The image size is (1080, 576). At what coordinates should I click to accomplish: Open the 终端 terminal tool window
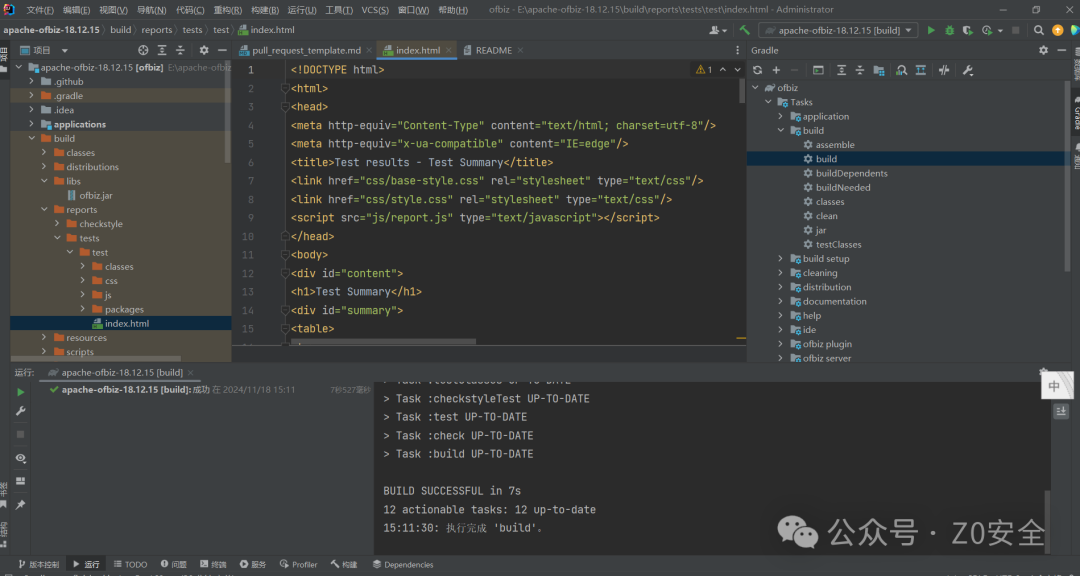pyautogui.click(x=213, y=564)
